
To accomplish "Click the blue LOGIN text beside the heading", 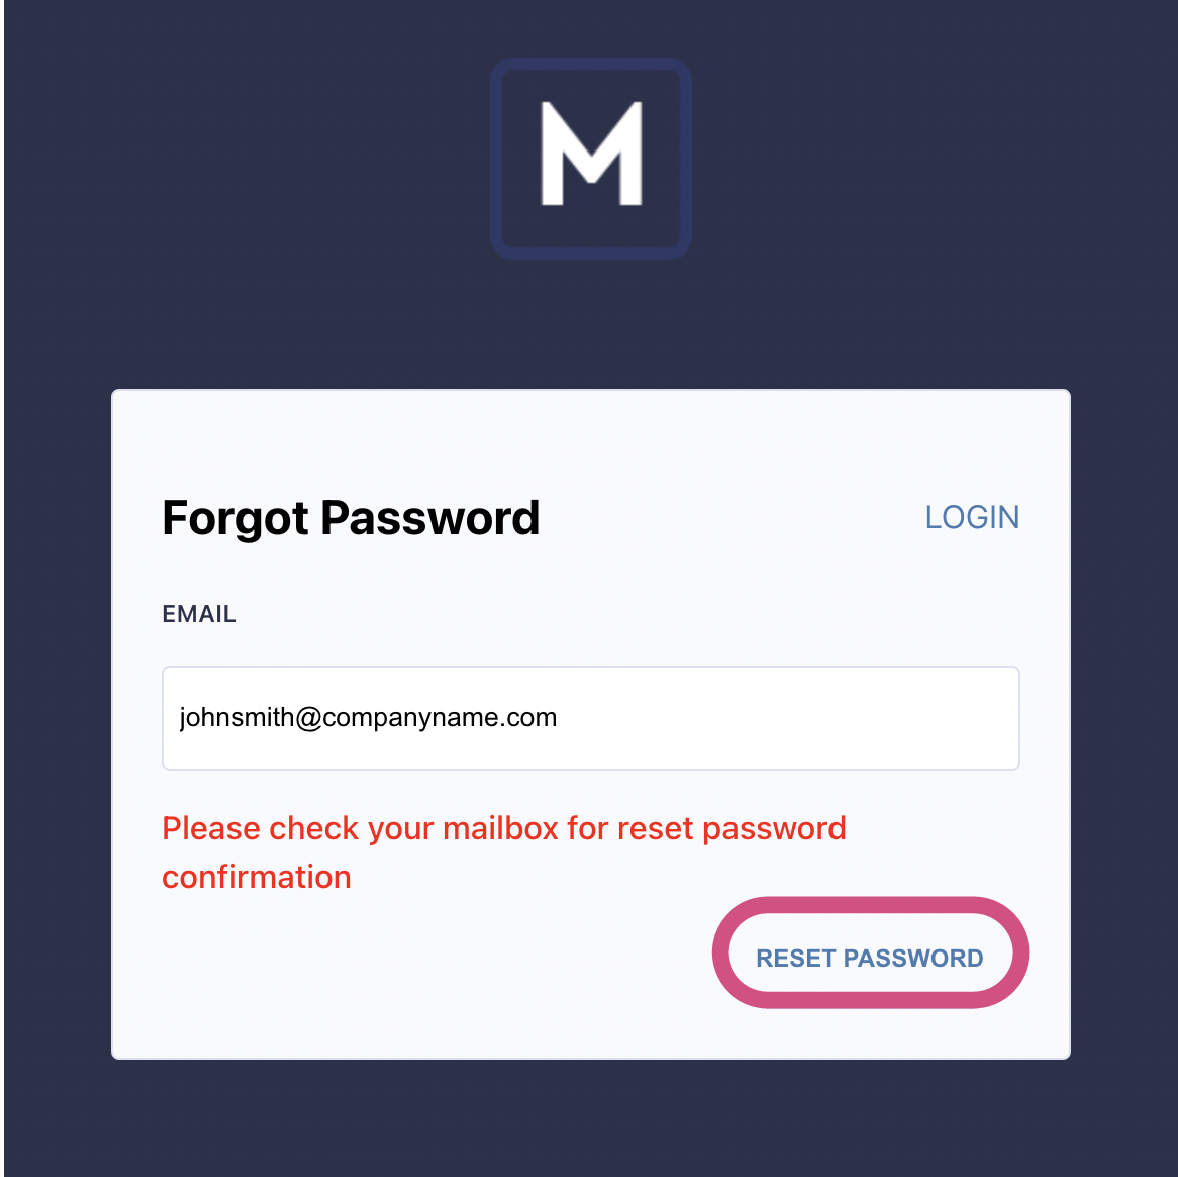I will tap(971, 517).
